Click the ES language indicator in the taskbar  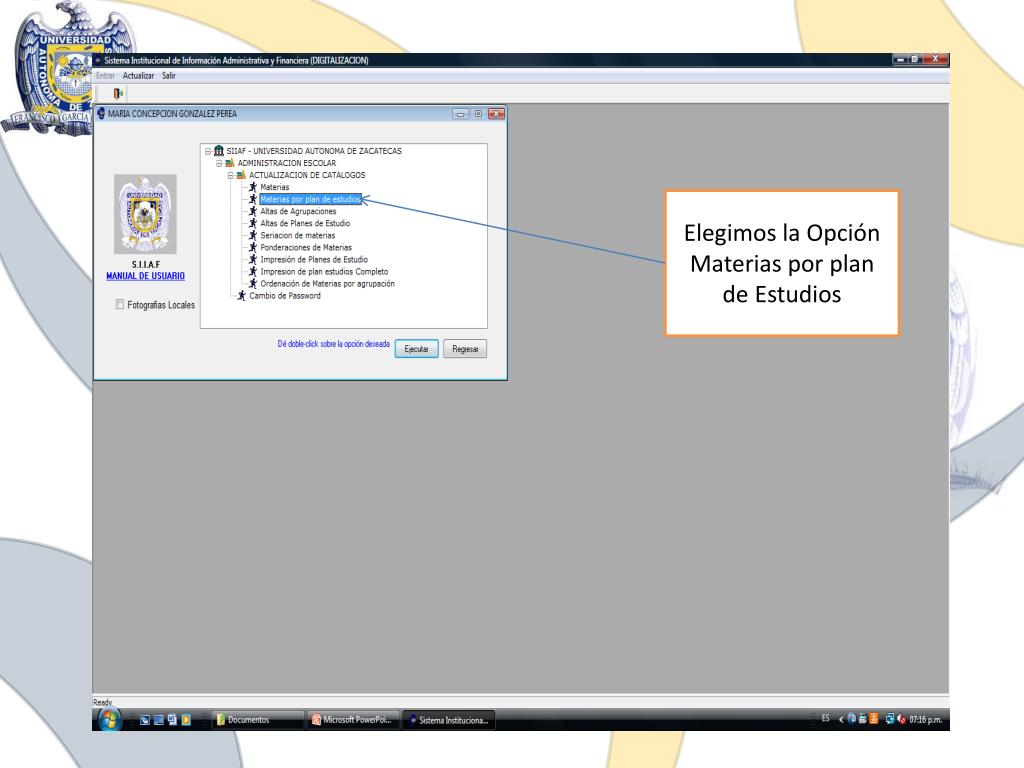coord(825,718)
